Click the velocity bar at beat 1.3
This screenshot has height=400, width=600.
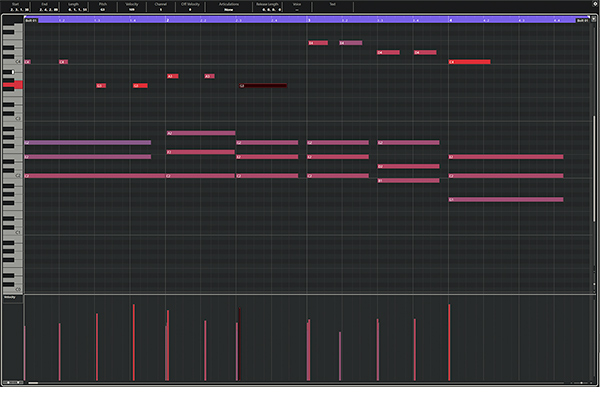click(x=97, y=347)
